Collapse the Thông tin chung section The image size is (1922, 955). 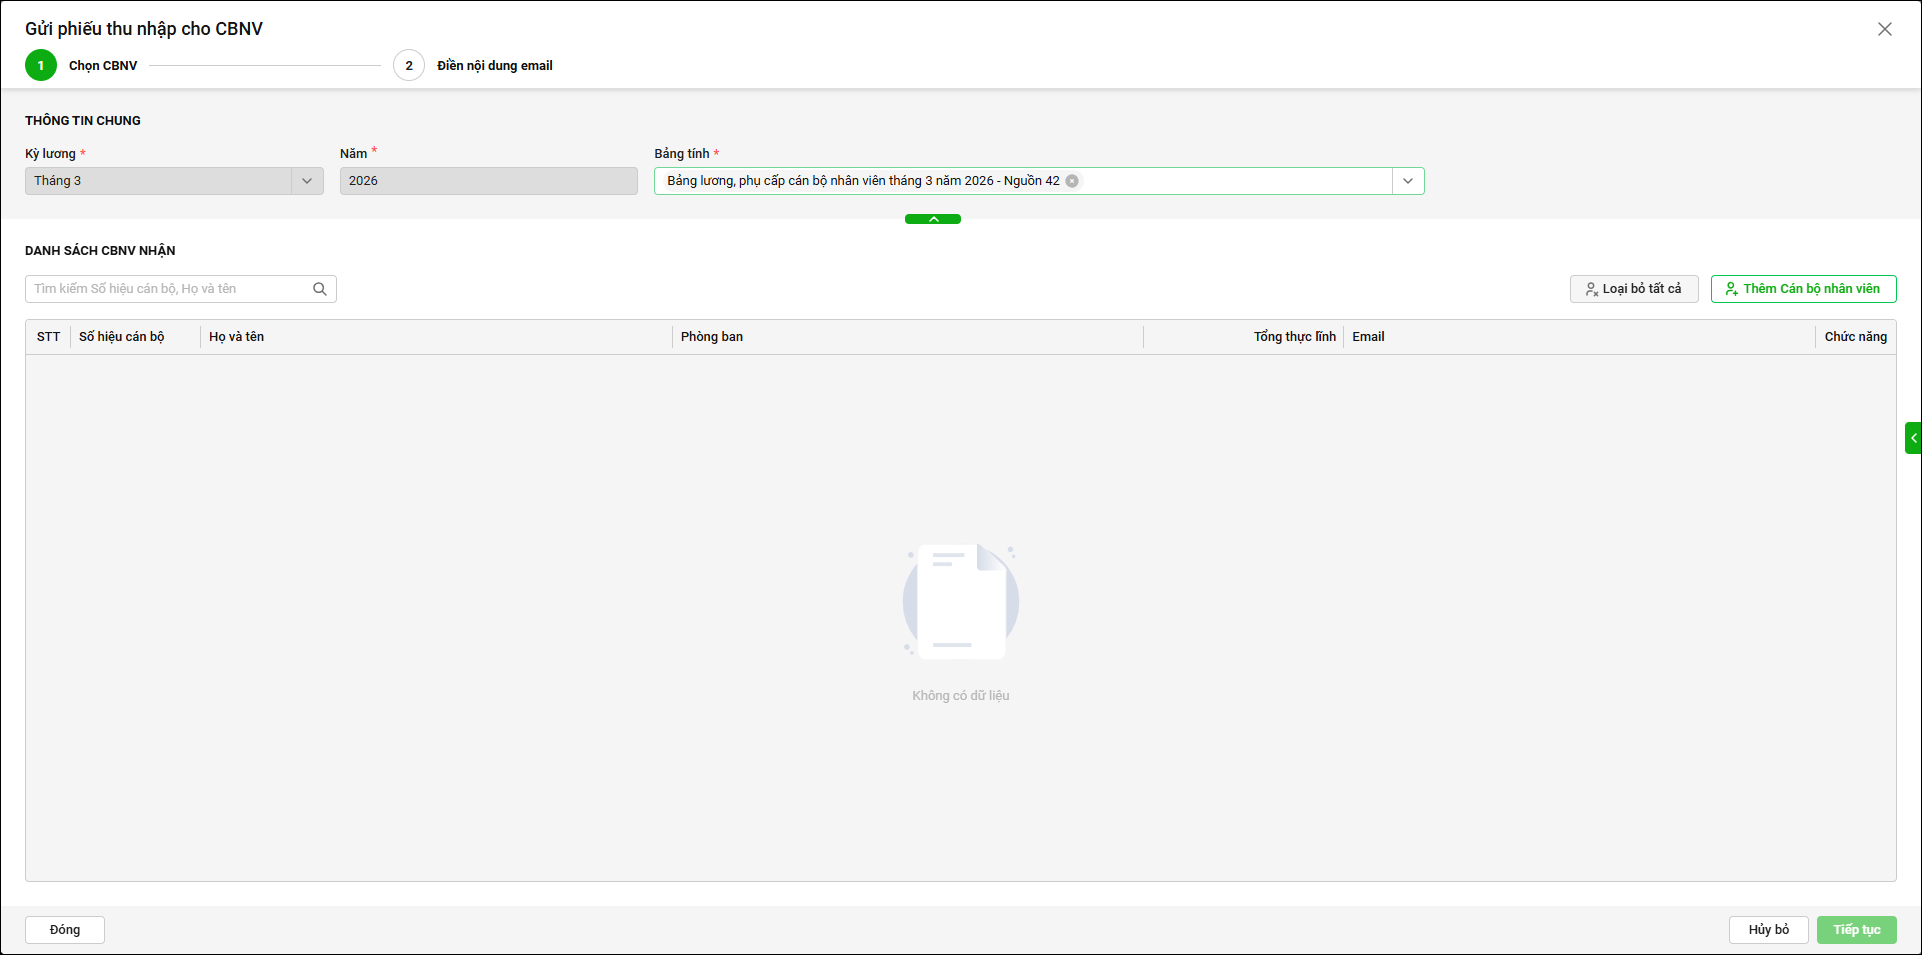point(932,219)
